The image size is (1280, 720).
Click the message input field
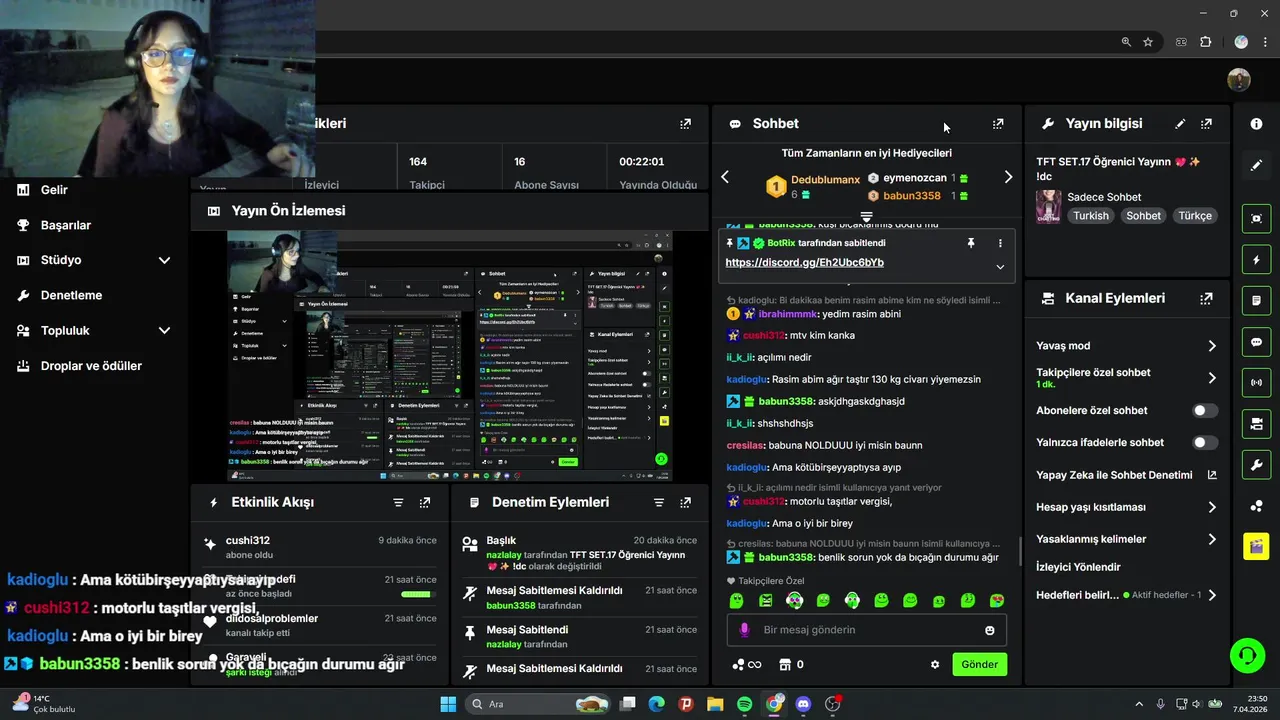[866, 630]
